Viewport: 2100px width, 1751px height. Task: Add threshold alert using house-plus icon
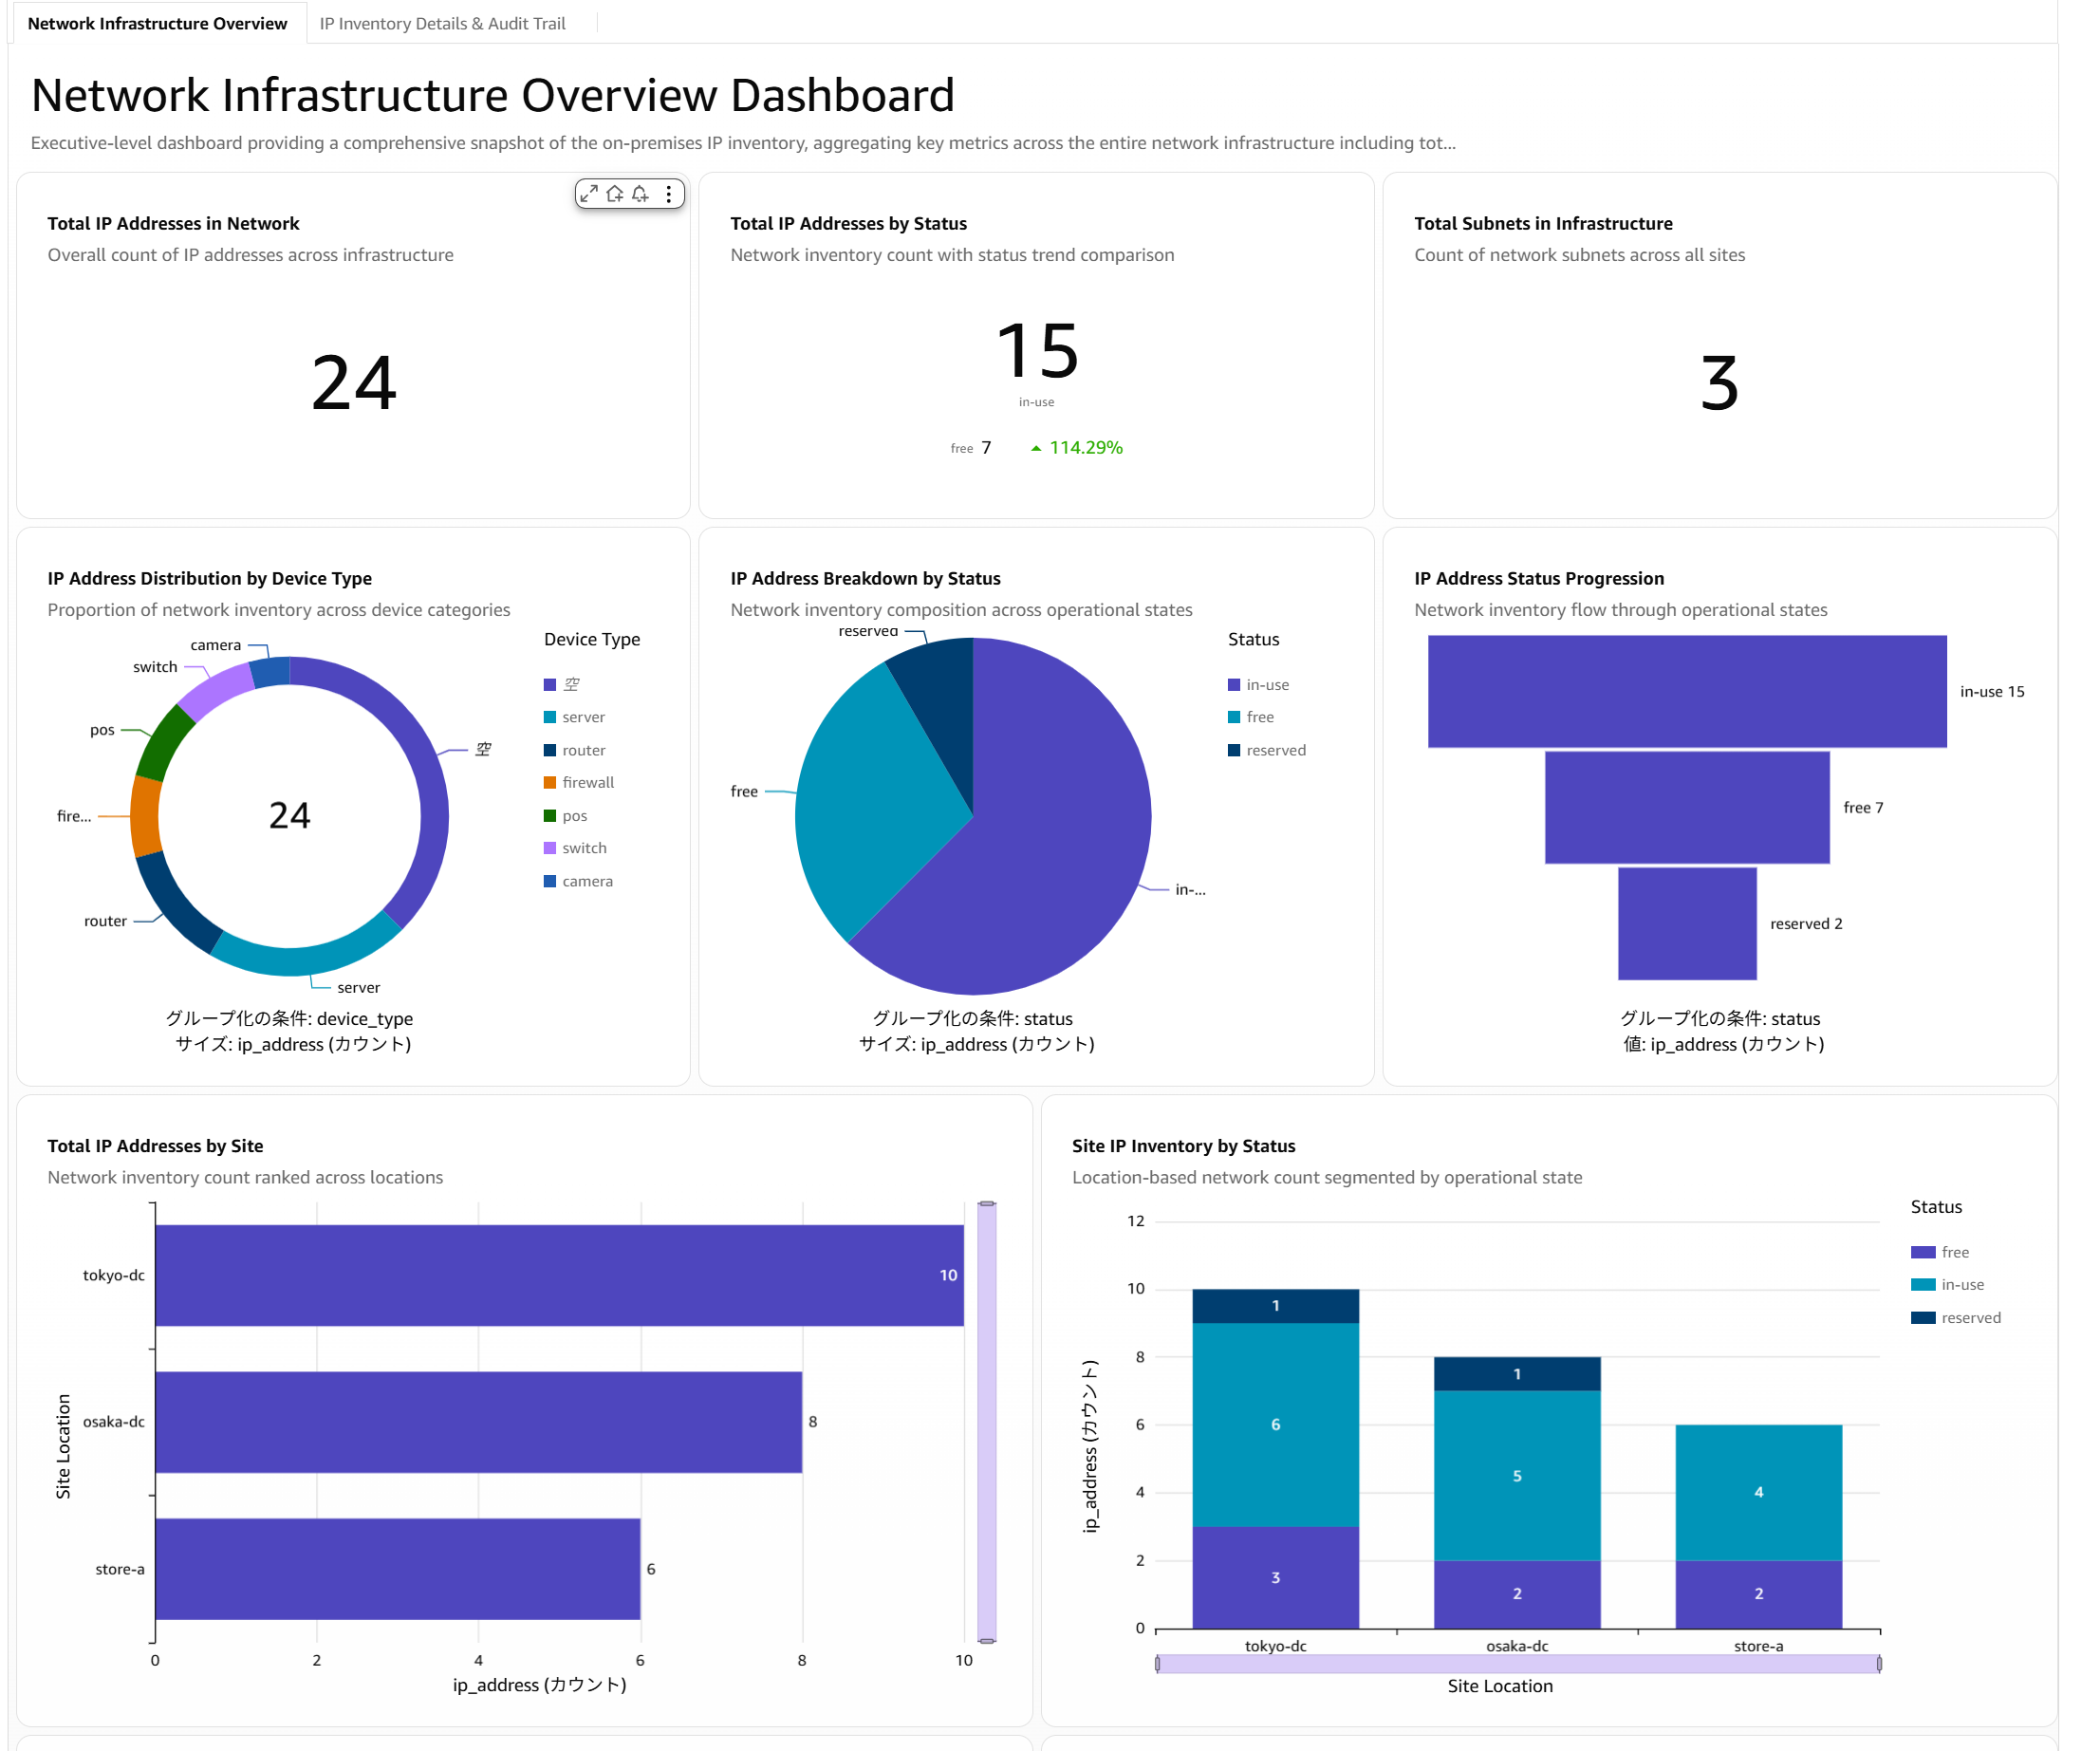(x=615, y=194)
